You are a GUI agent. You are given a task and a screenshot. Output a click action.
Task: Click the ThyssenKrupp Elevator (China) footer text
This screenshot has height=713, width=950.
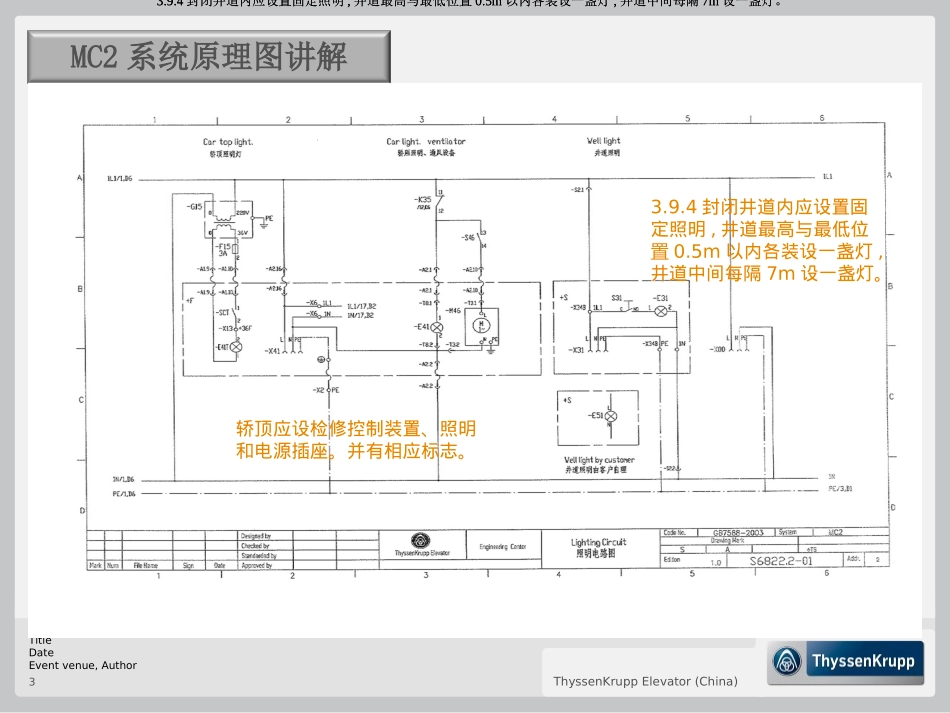coord(645,681)
